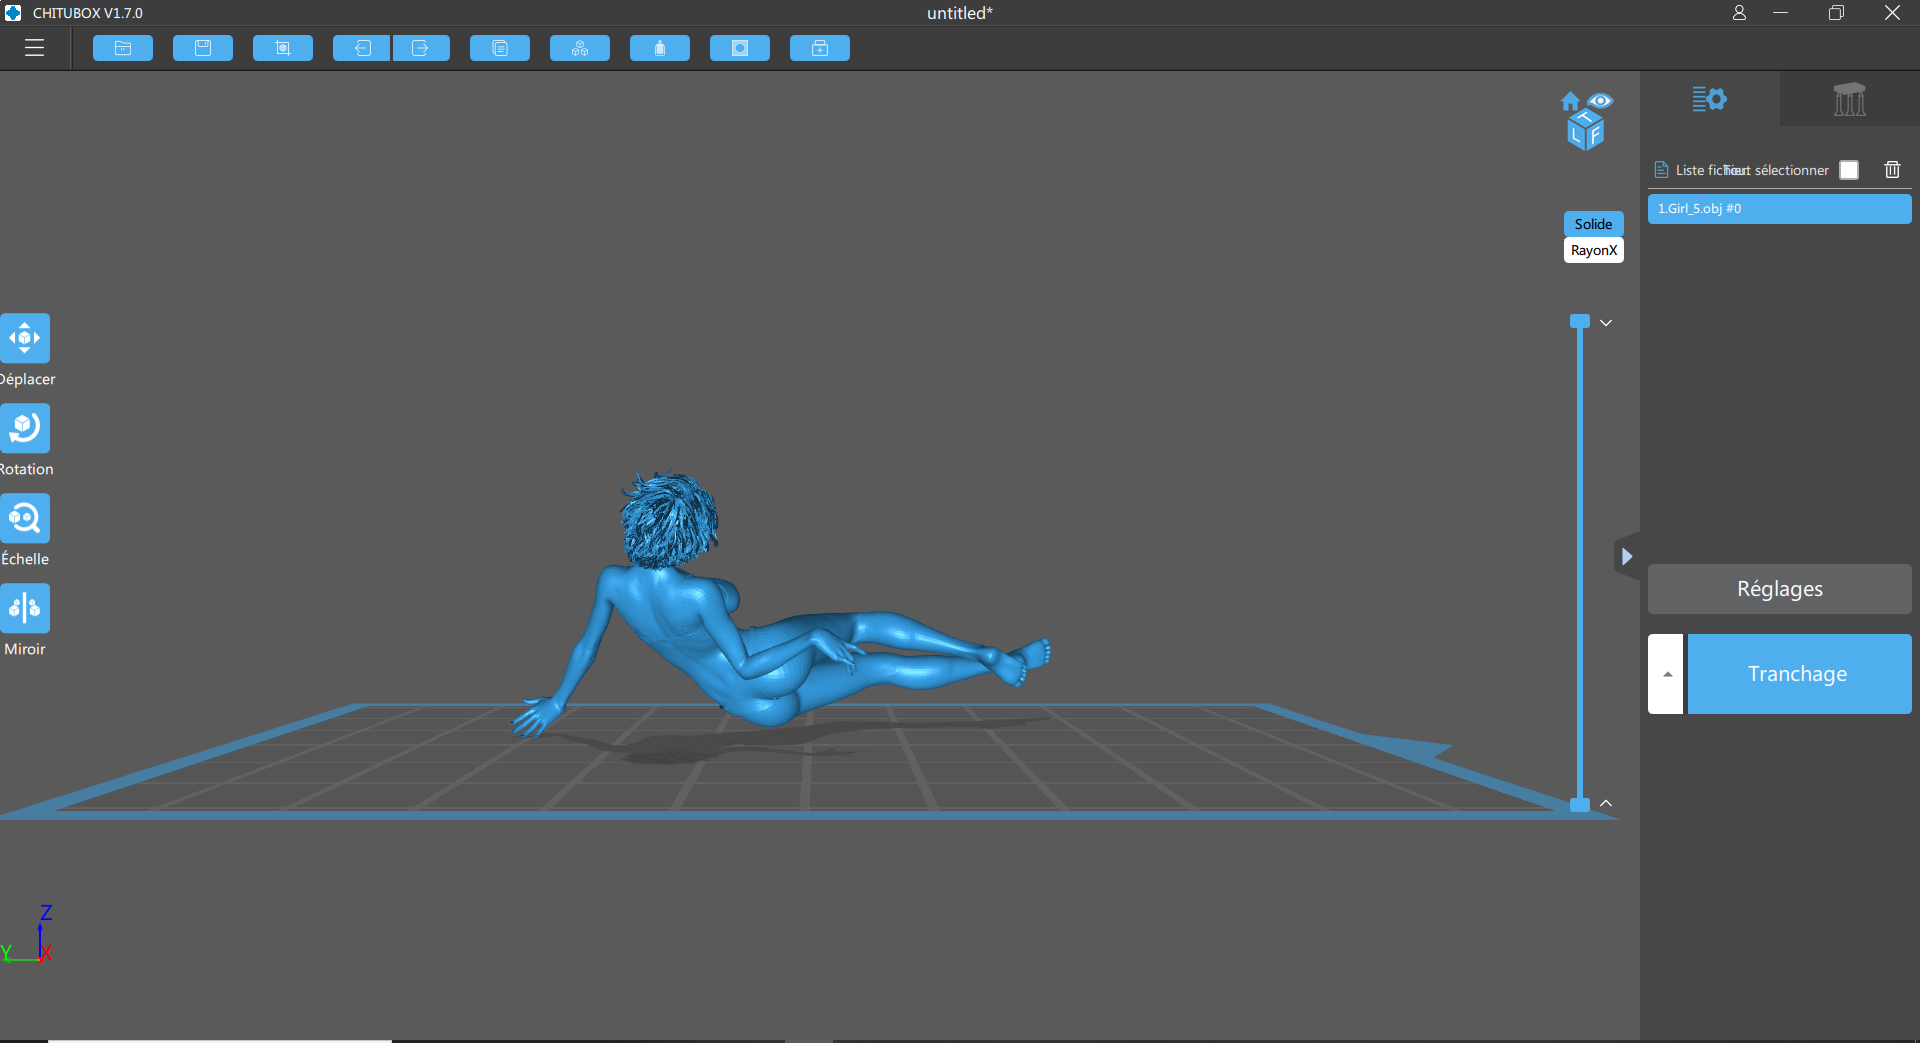Select the Déplacer move tool
The image size is (1920, 1043).
pyautogui.click(x=25, y=338)
